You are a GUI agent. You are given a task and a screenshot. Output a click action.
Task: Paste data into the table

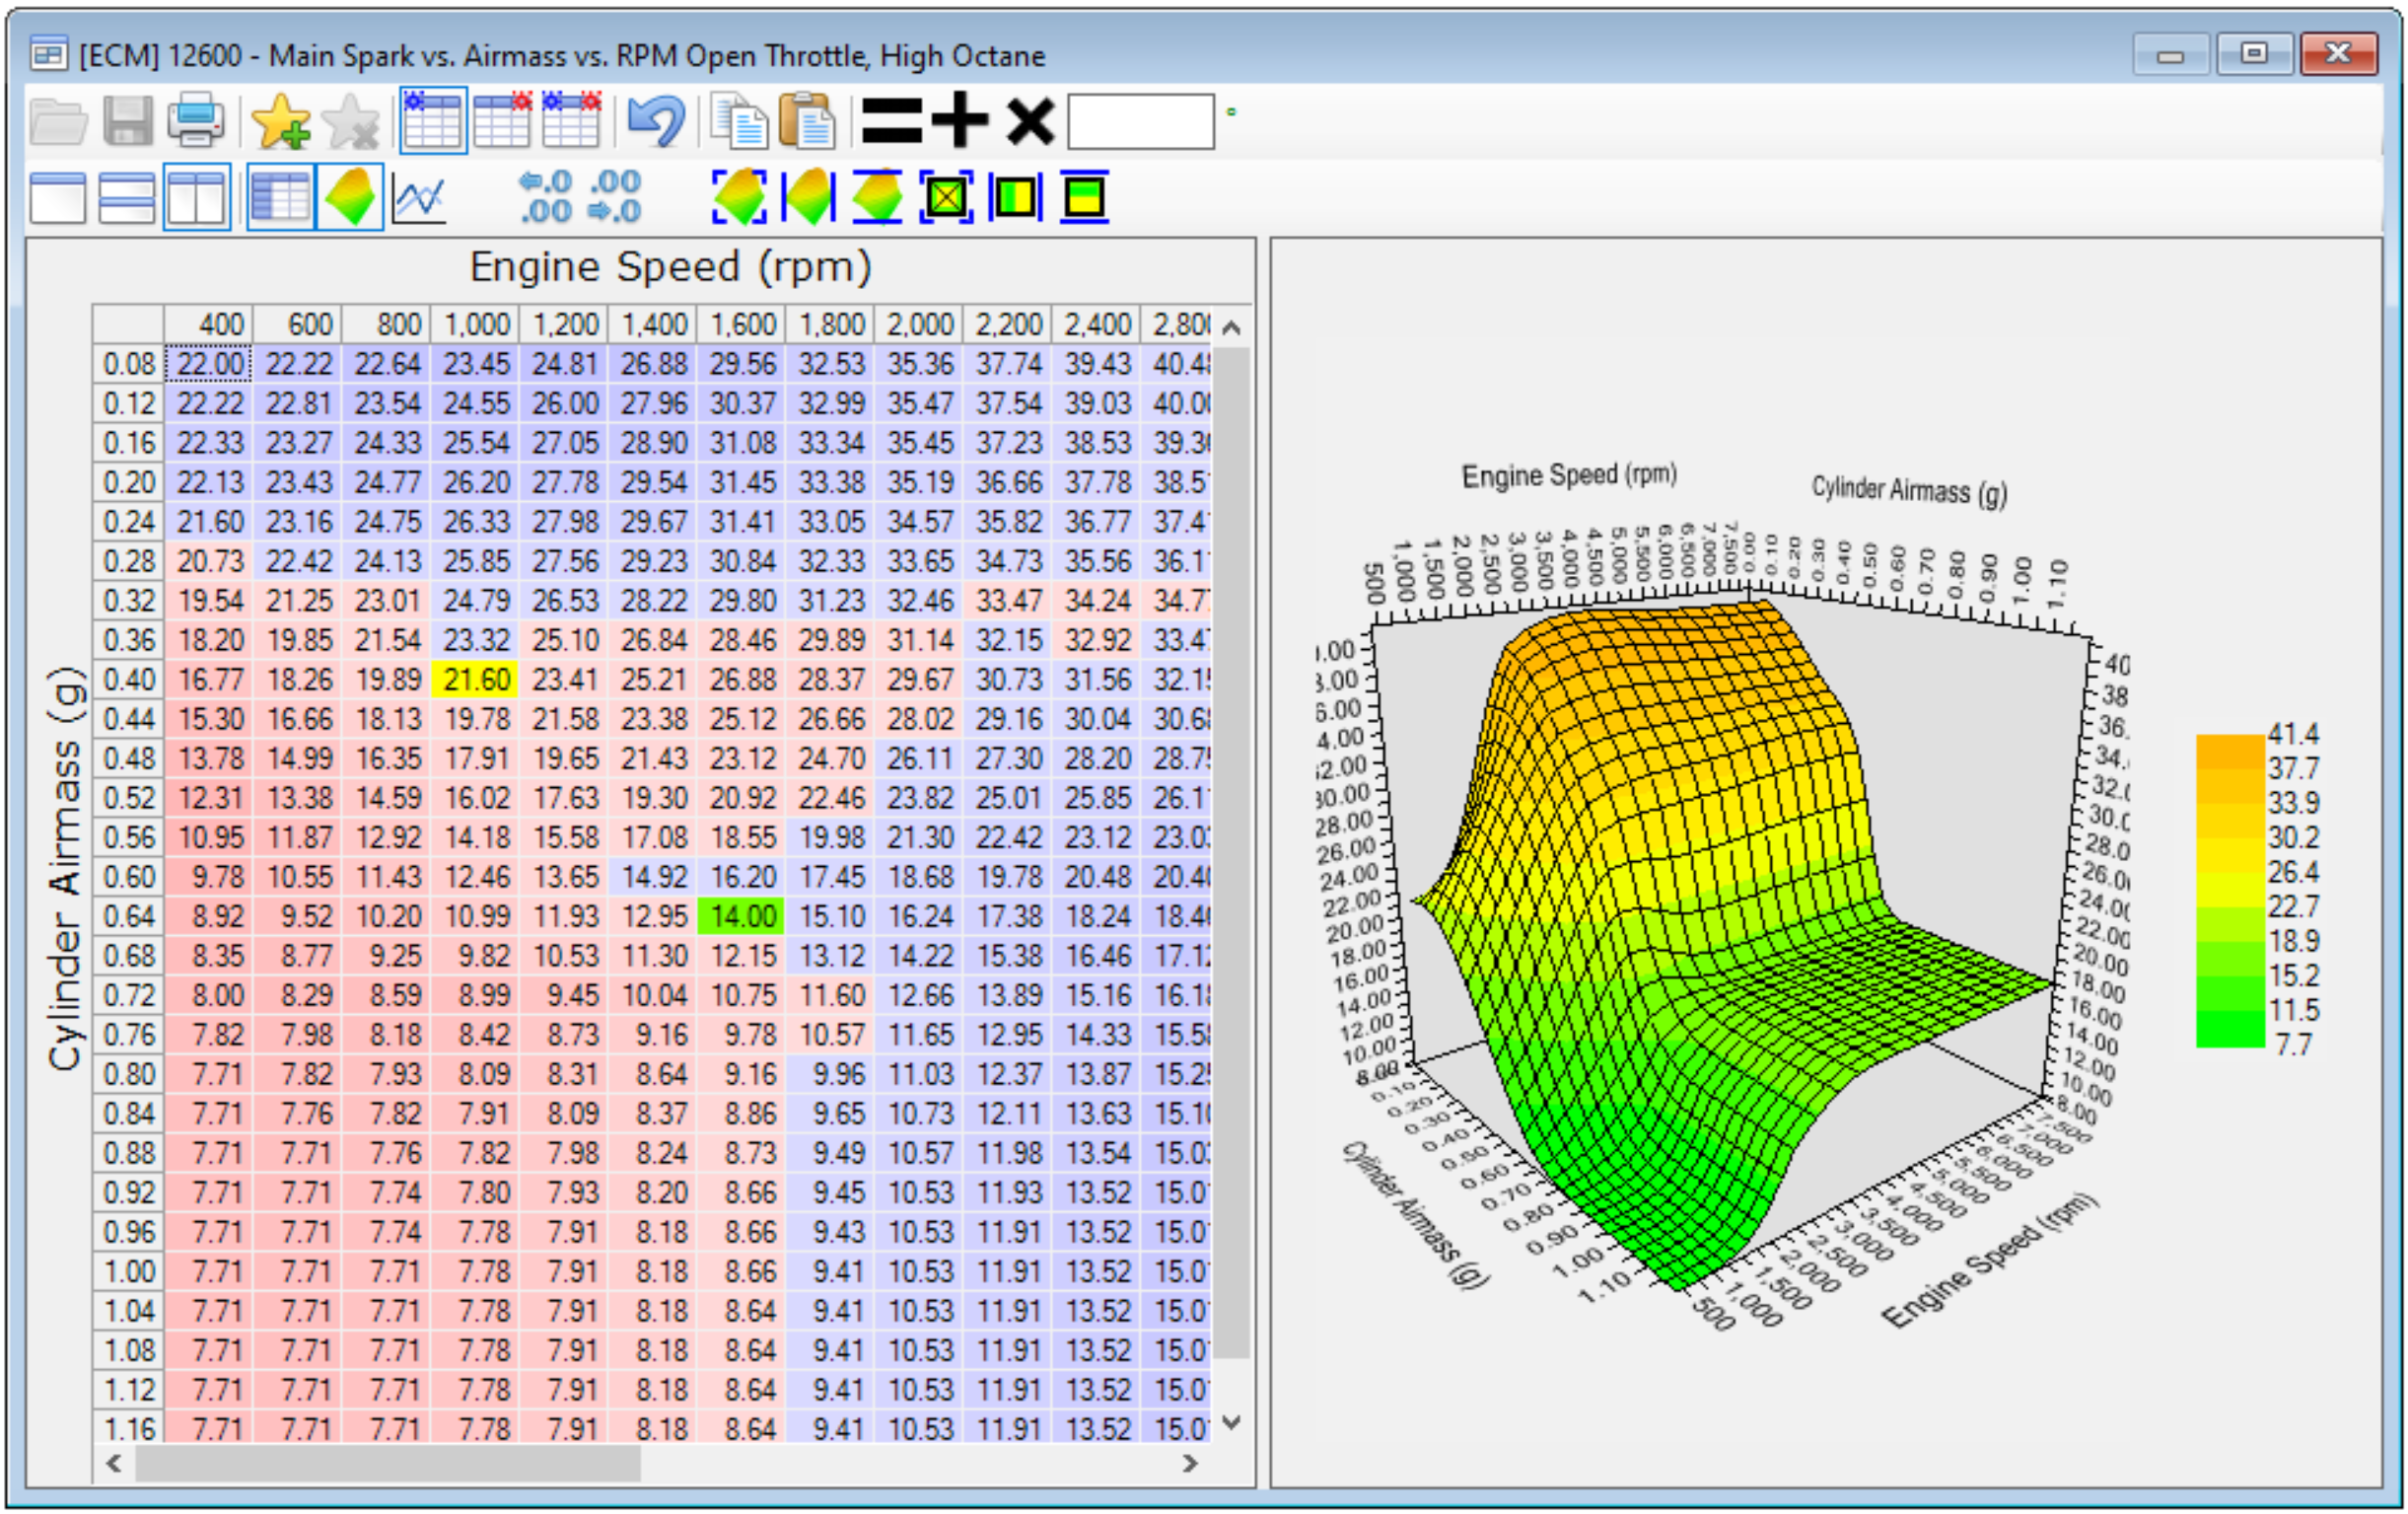(x=806, y=122)
